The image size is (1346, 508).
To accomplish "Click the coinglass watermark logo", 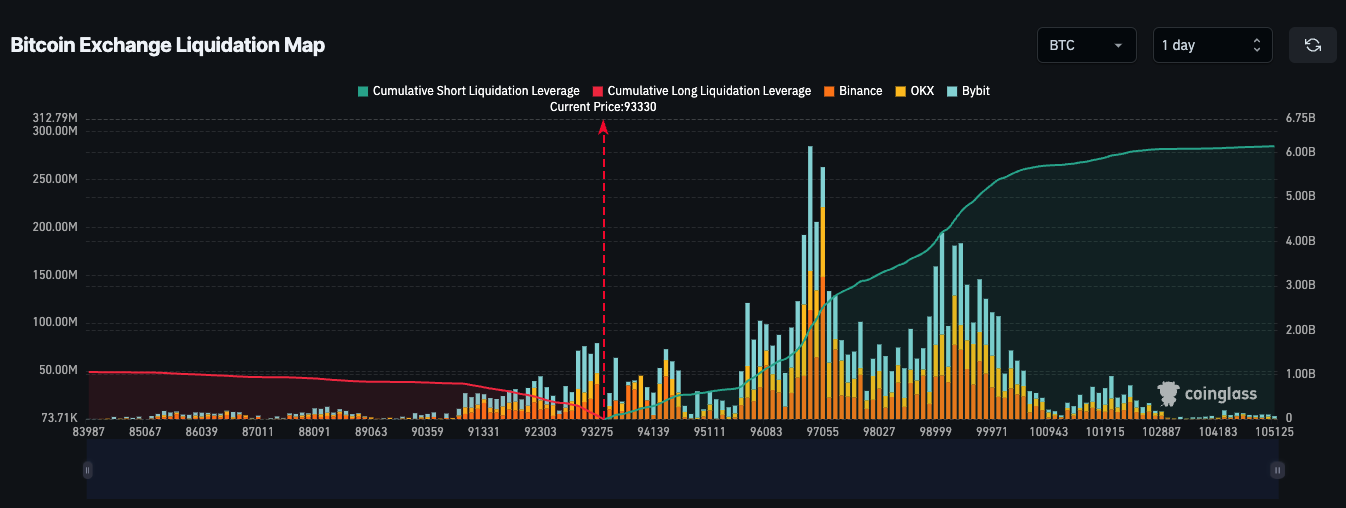I will [x=1207, y=393].
